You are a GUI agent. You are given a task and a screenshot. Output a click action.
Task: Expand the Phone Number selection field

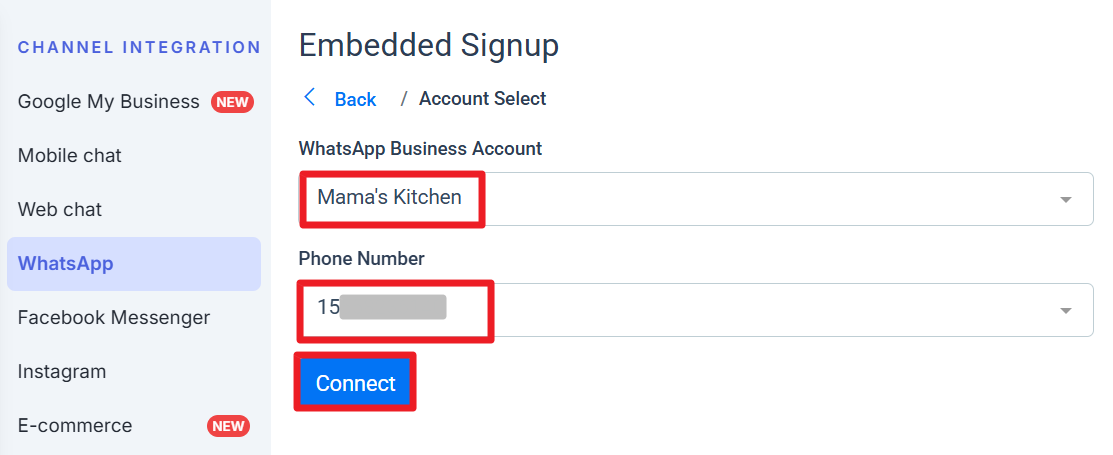click(x=680, y=310)
